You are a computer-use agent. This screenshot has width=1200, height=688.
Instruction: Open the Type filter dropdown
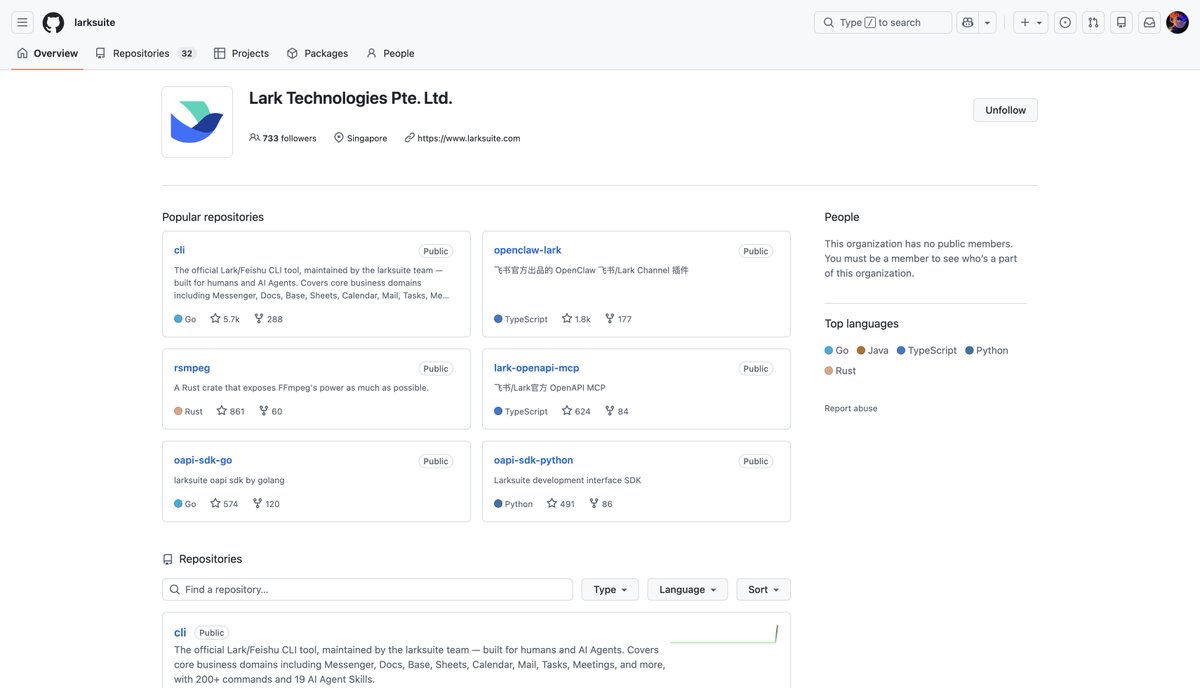(x=610, y=589)
